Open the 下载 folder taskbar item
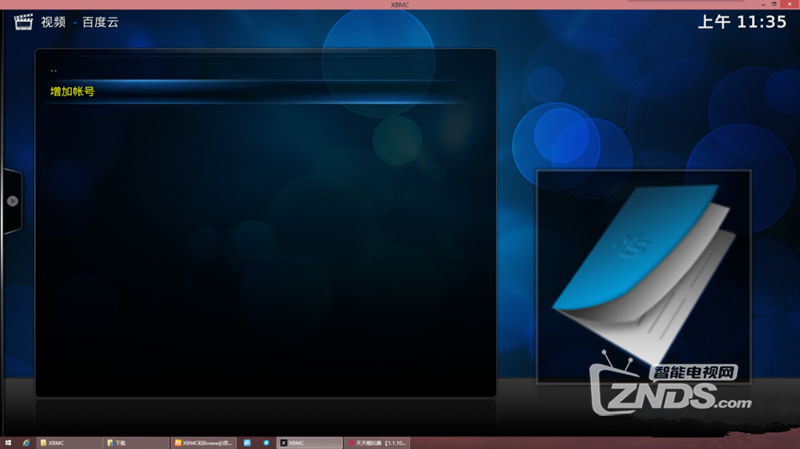This screenshot has height=449, width=800. click(136, 443)
